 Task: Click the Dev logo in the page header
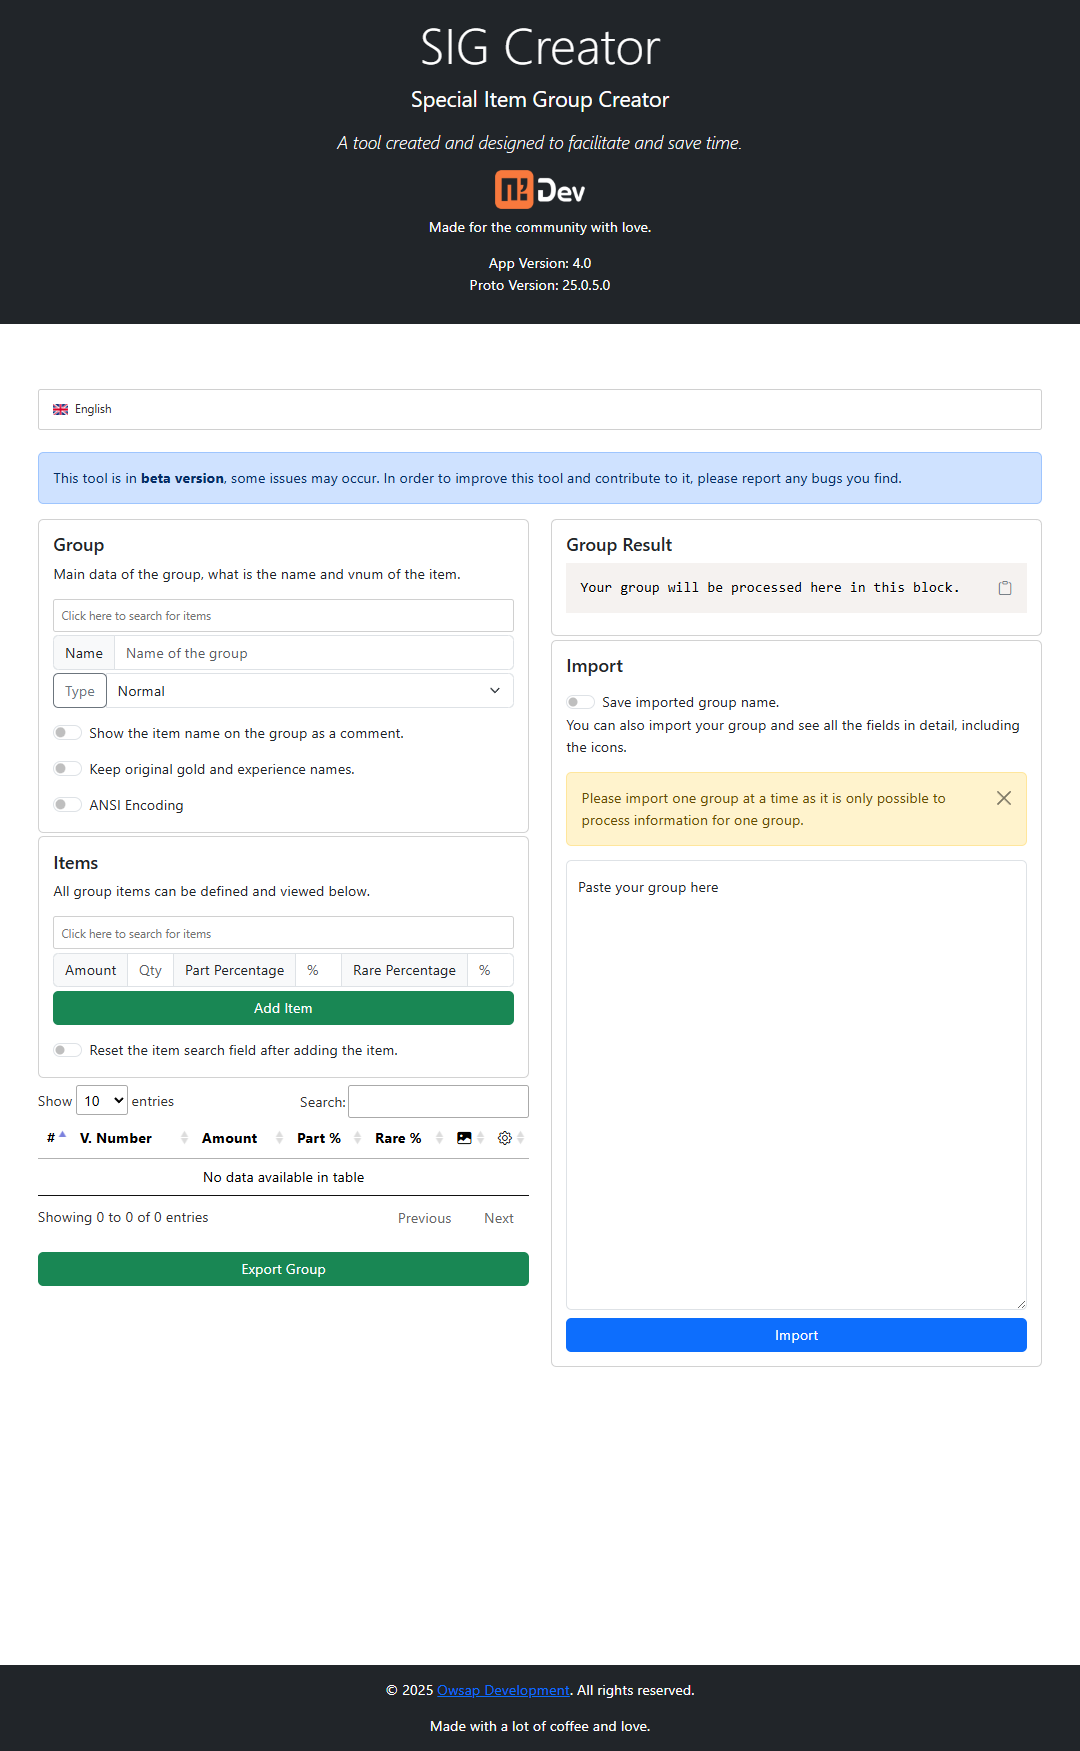tap(540, 189)
